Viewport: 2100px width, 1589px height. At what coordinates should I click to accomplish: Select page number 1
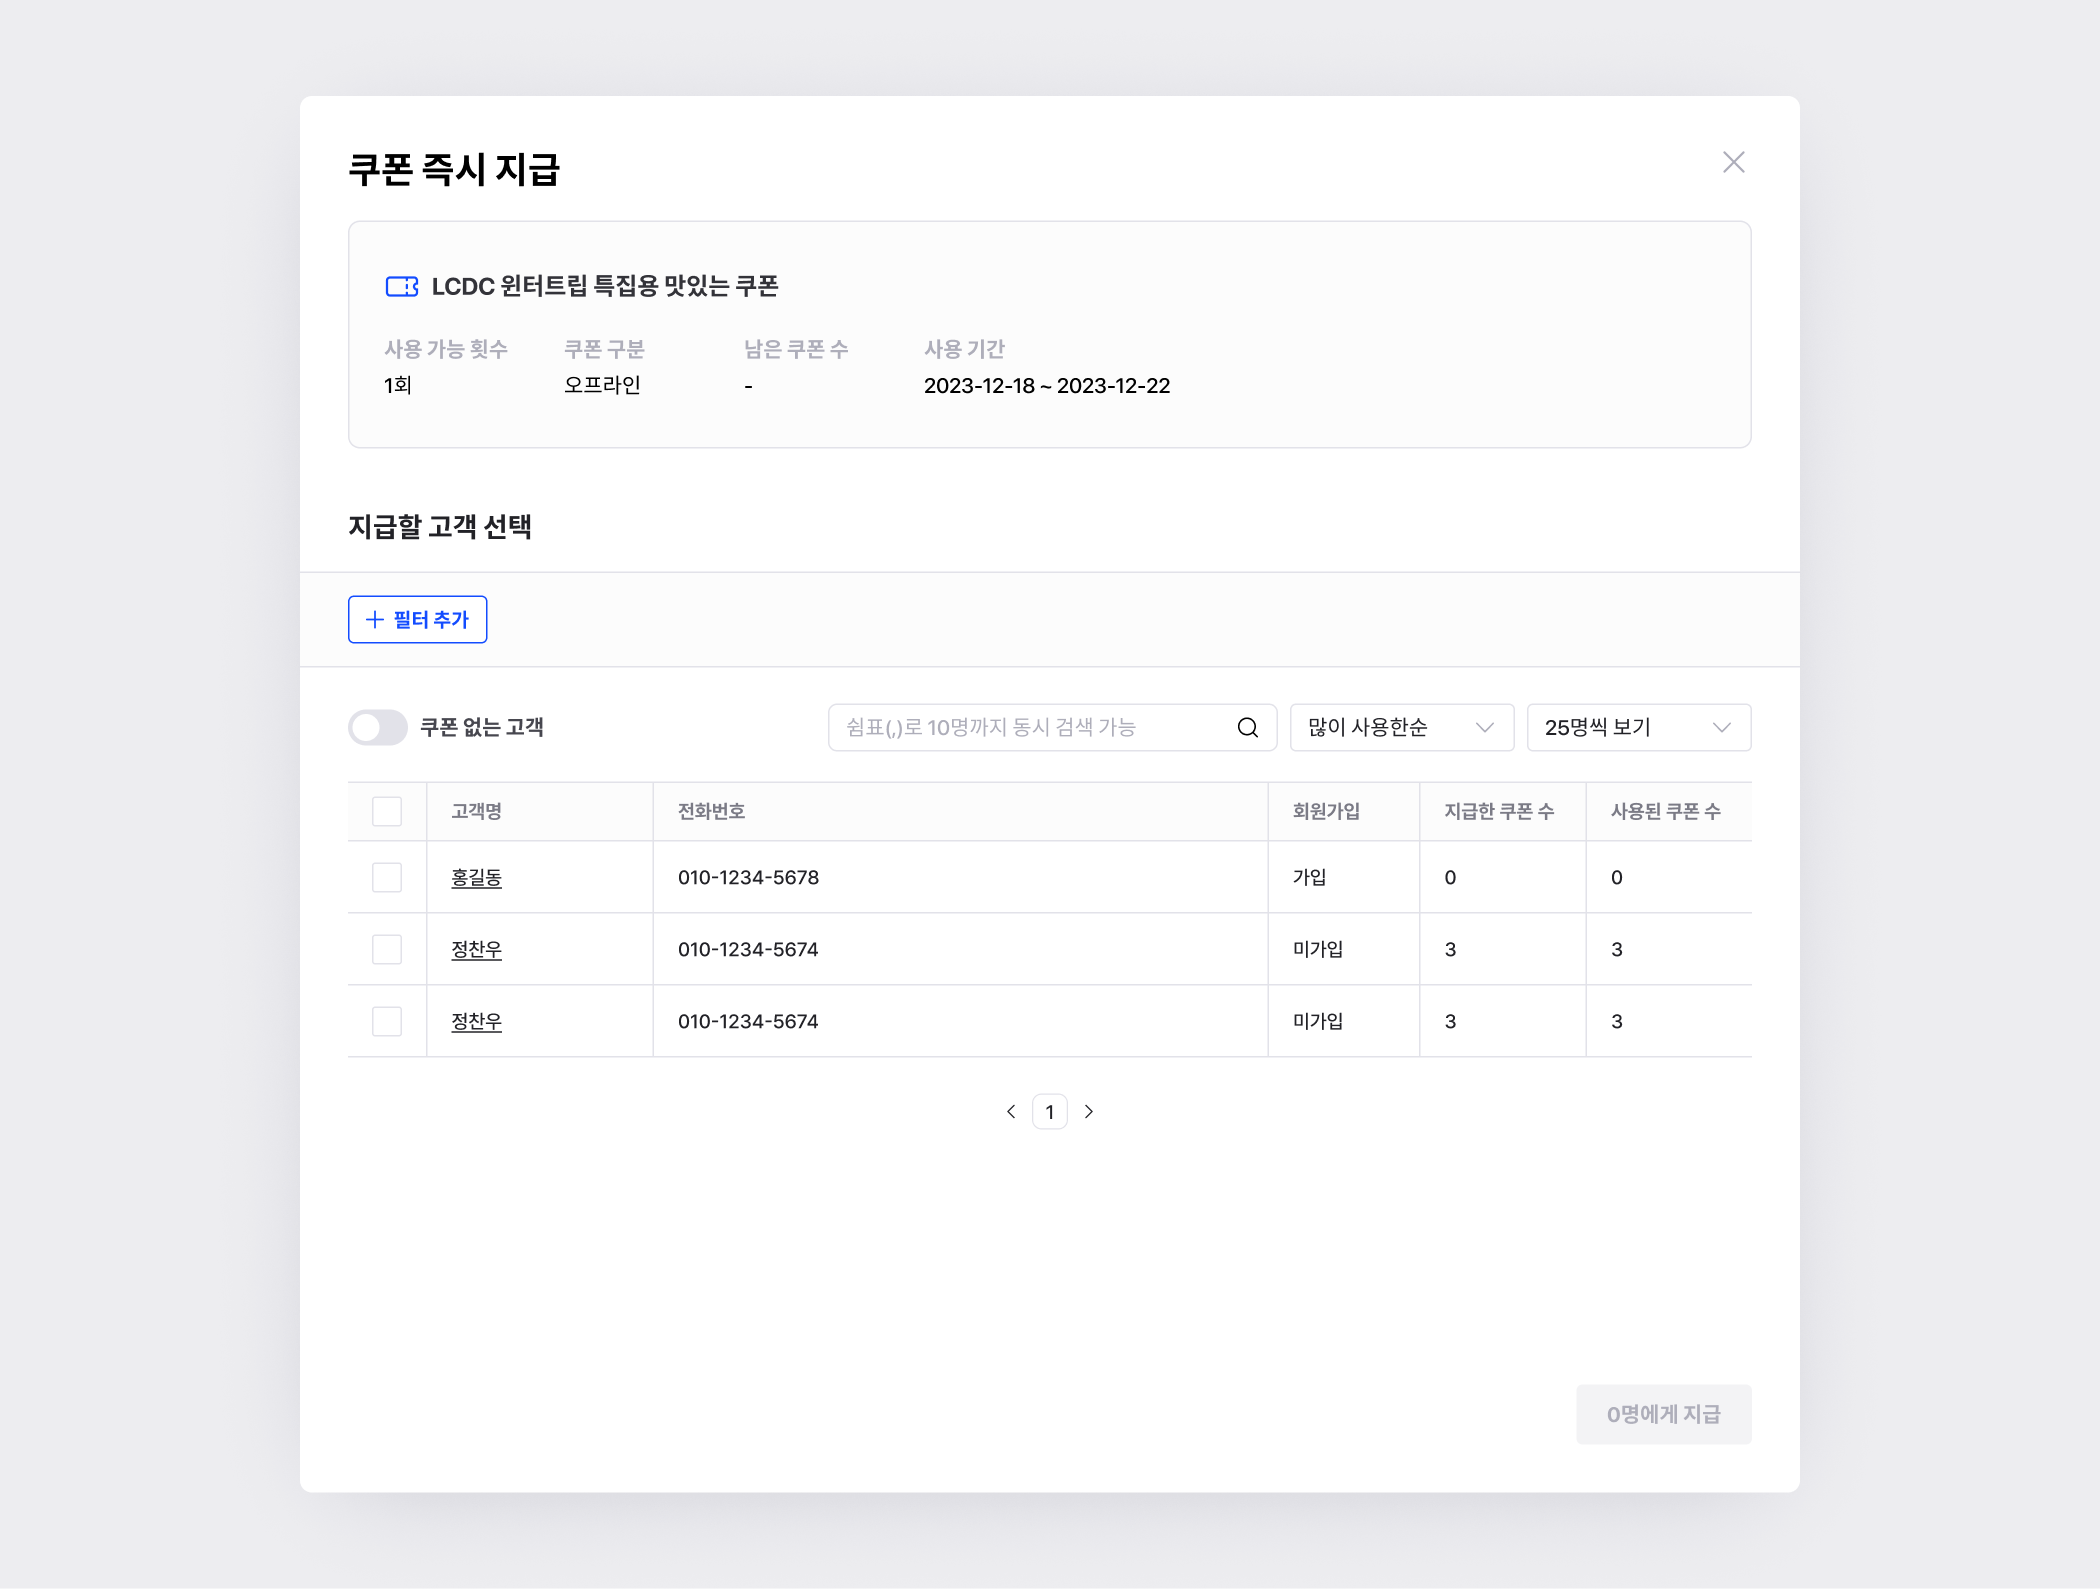1049,1111
